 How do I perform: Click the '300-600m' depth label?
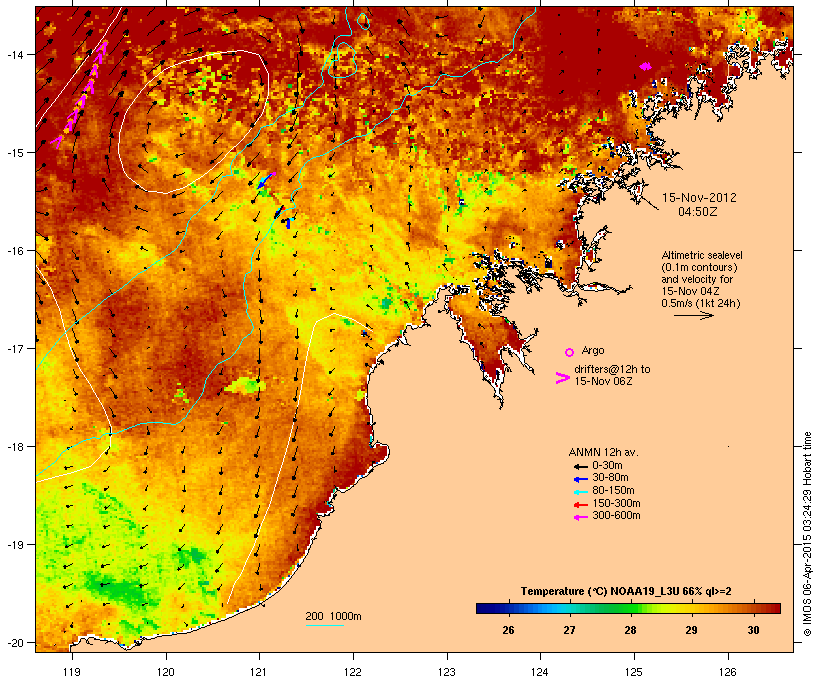click(x=617, y=516)
